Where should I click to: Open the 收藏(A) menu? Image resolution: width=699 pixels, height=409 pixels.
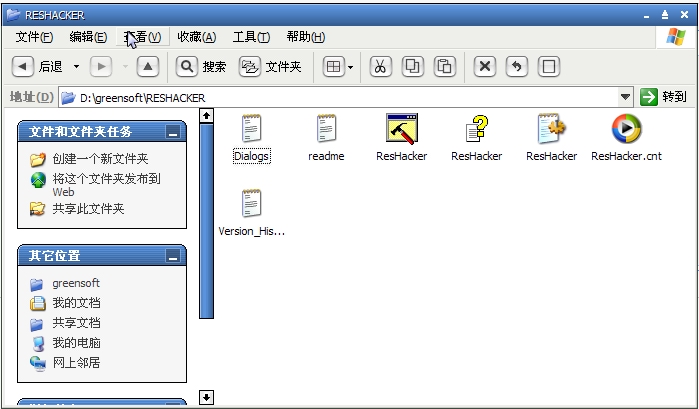197,37
